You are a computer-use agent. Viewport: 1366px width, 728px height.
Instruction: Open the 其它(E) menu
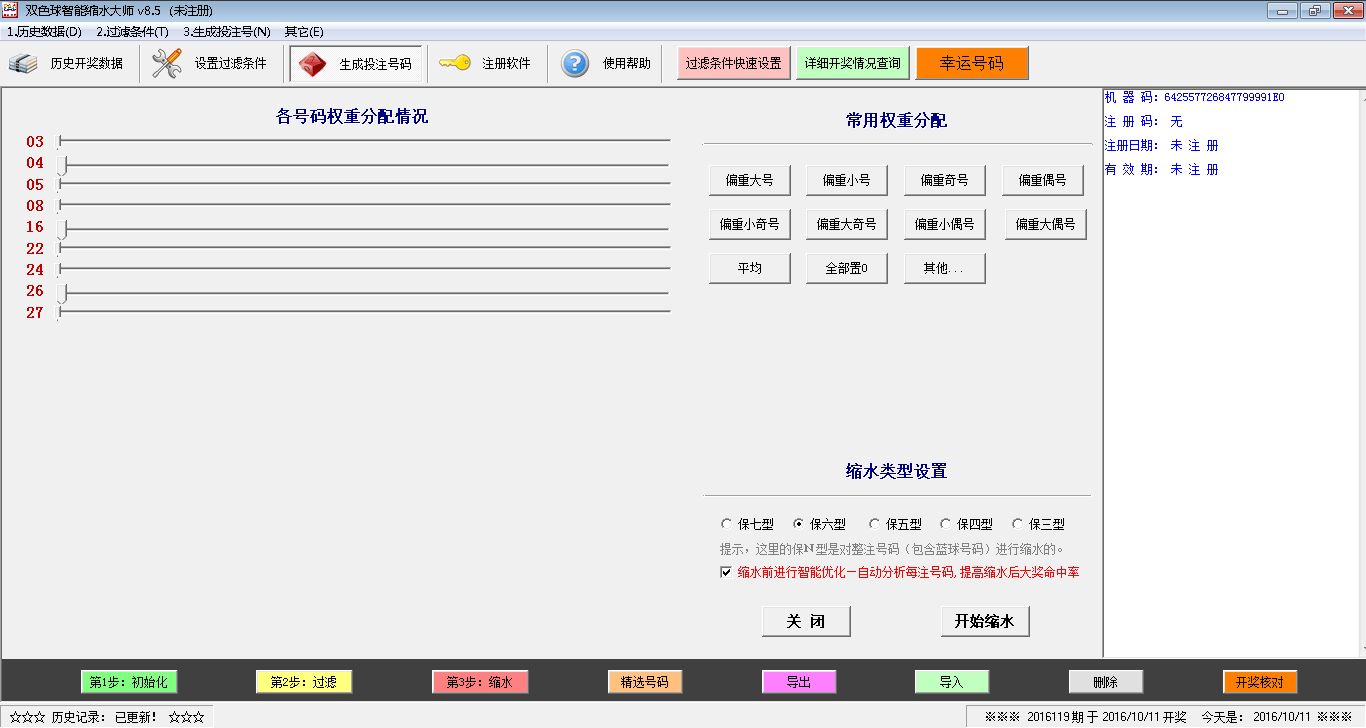click(304, 31)
